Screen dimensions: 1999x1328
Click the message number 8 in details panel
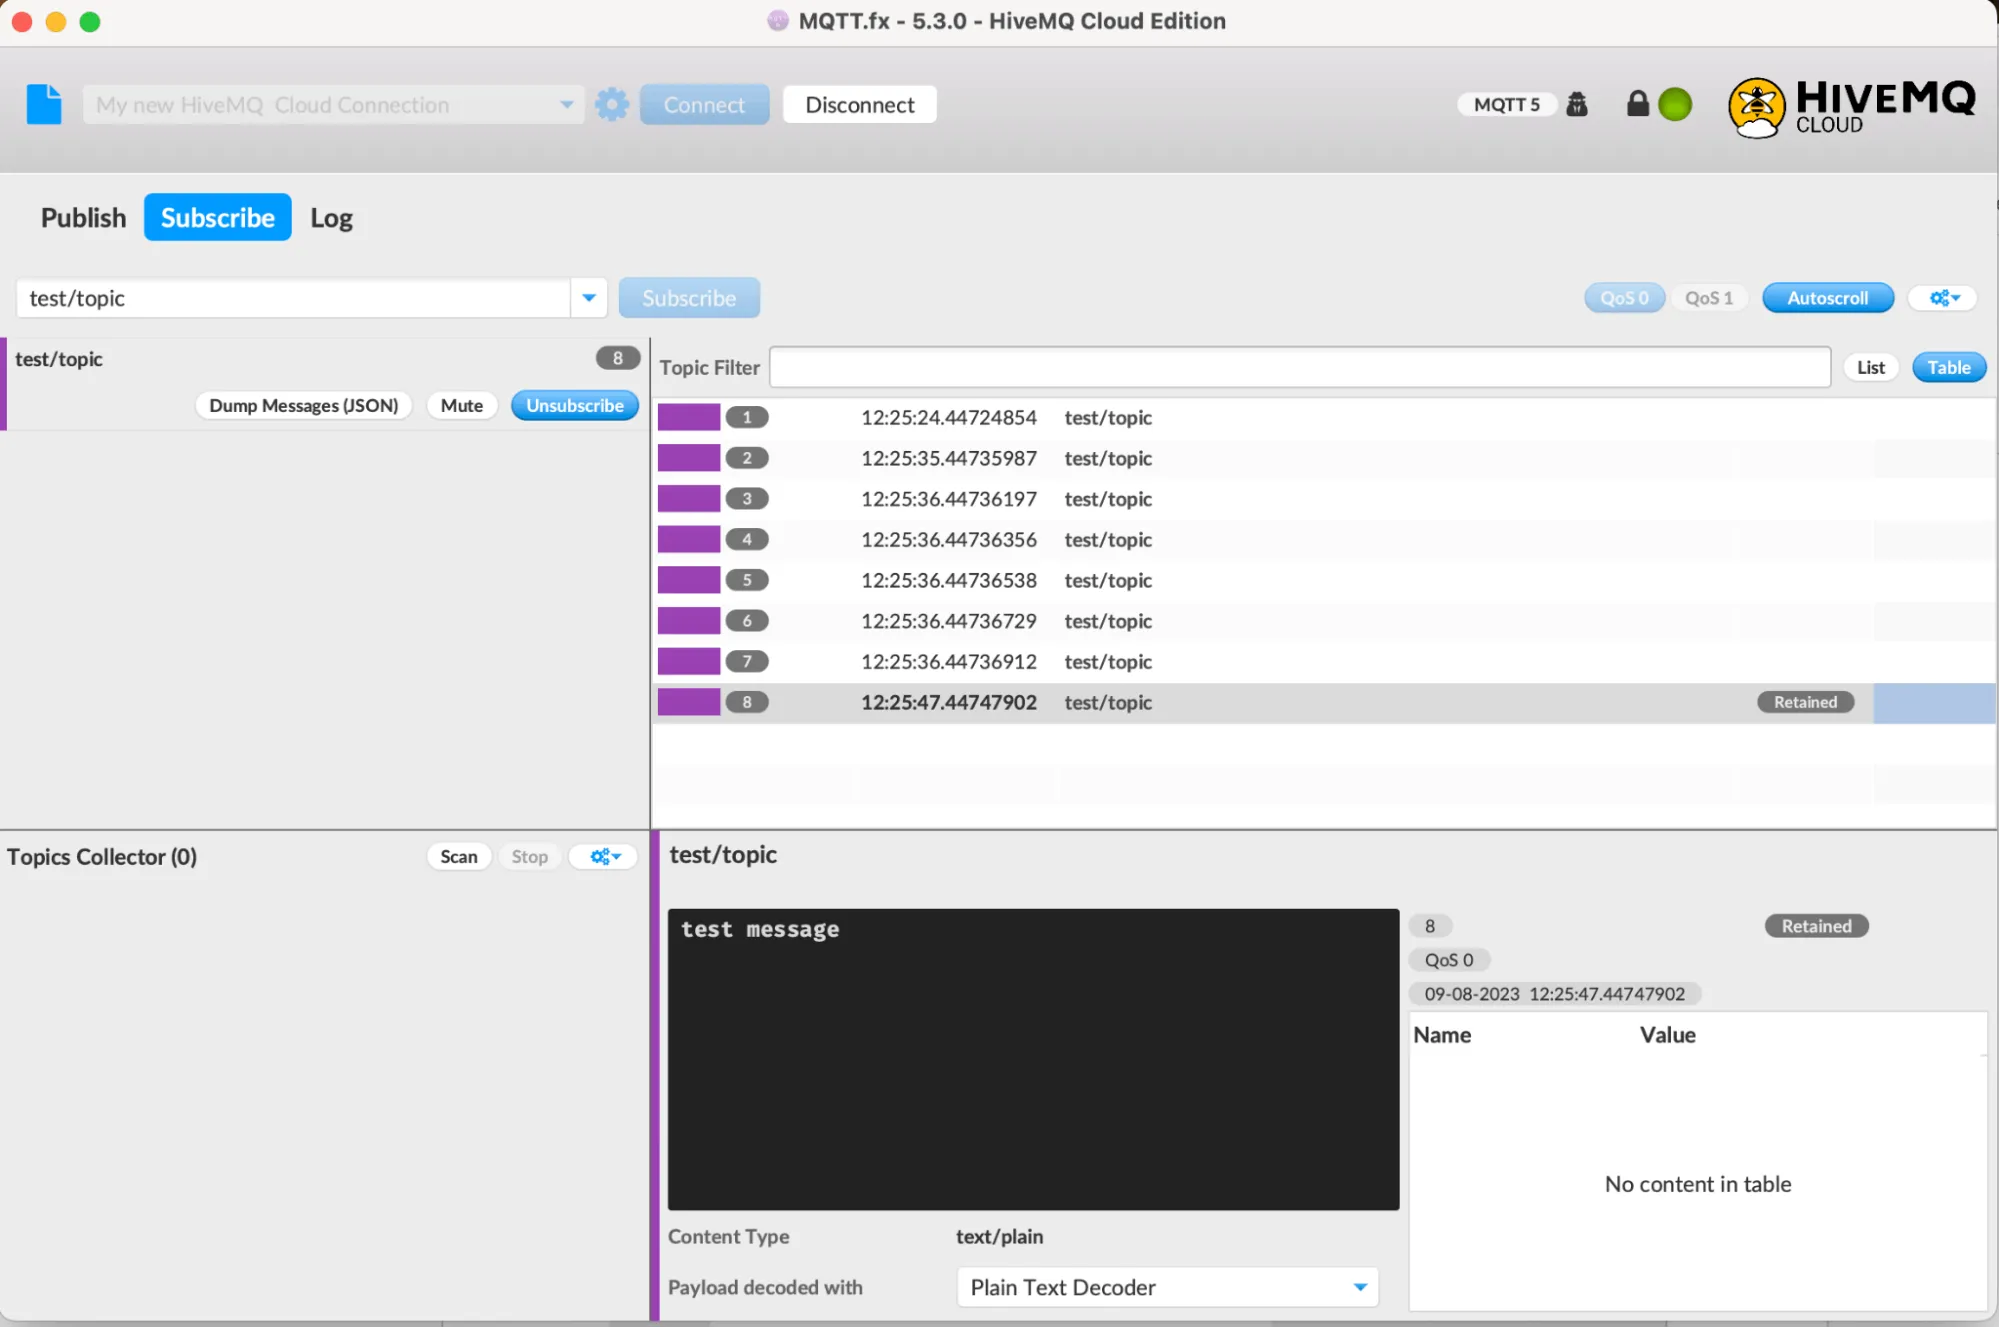pos(1430,926)
